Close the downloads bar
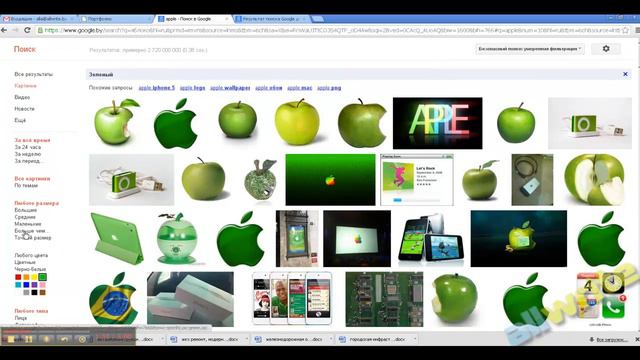 click(637, 339)
